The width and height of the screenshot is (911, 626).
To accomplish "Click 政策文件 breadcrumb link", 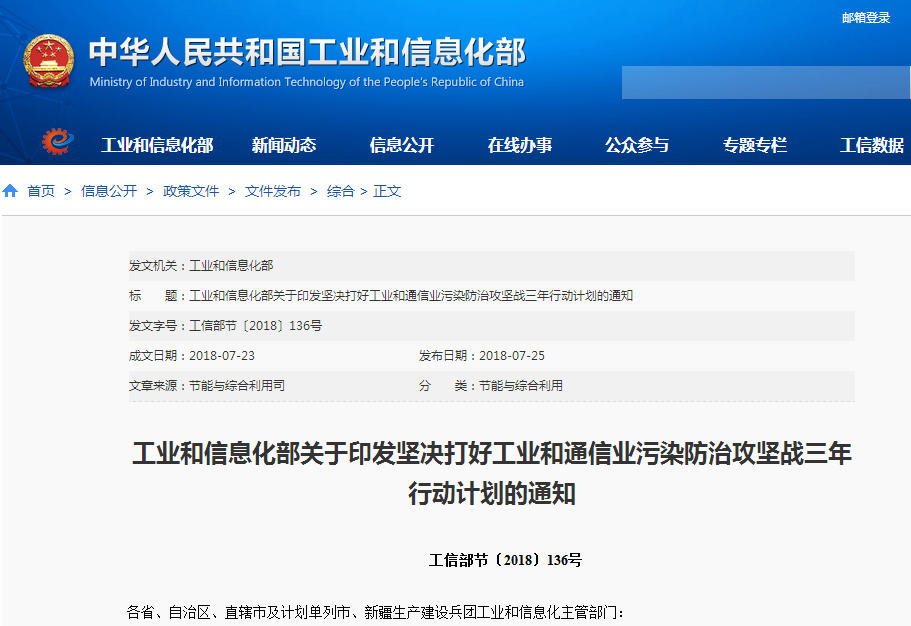I will click(191, 191).
